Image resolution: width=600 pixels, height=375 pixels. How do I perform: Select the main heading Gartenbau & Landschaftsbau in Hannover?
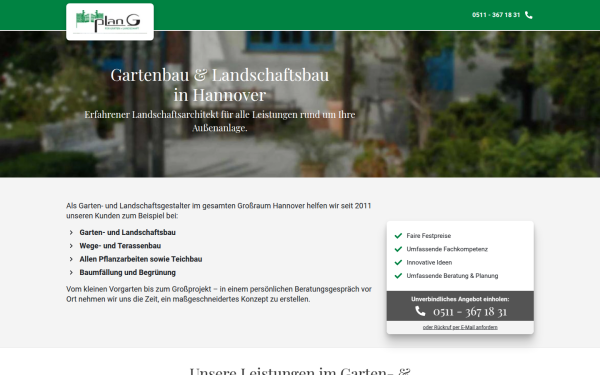tap(220, 85)
